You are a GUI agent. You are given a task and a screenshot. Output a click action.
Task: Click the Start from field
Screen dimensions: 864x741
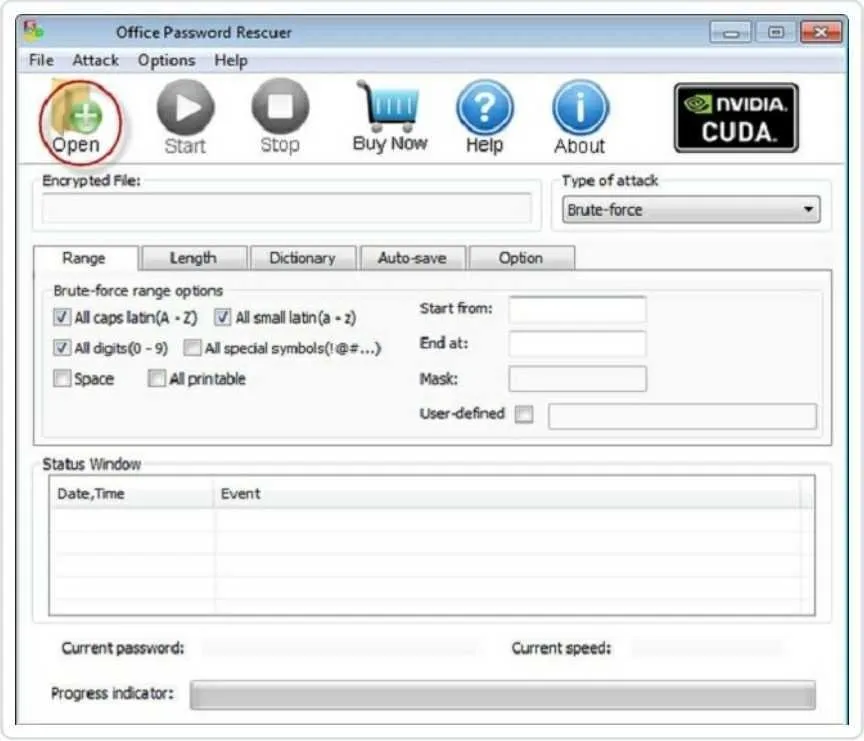point(577,310)
